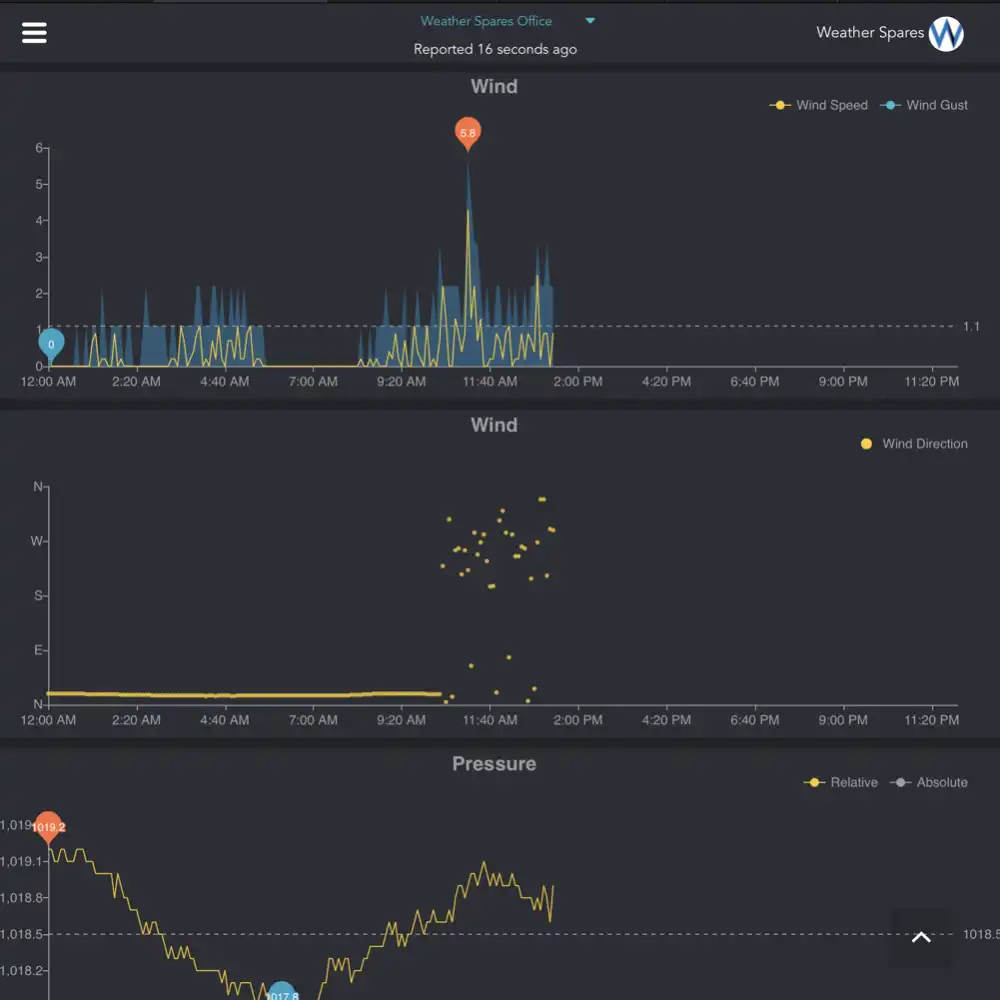The height and width of the screenshot is (1000, 1000).
Task: Toggle the Wind Gust legend series
Action: pos(923,105)
